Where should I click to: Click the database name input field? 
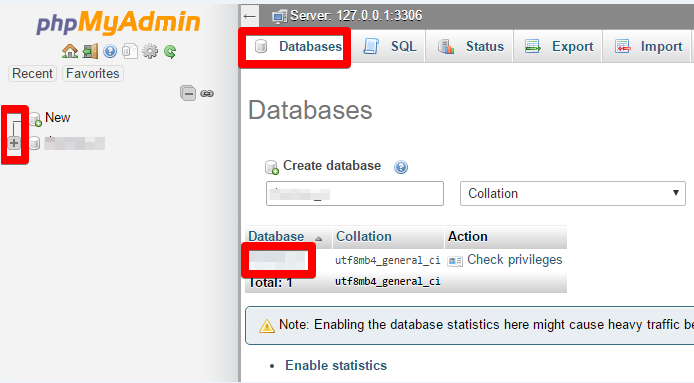pos(355,193)
